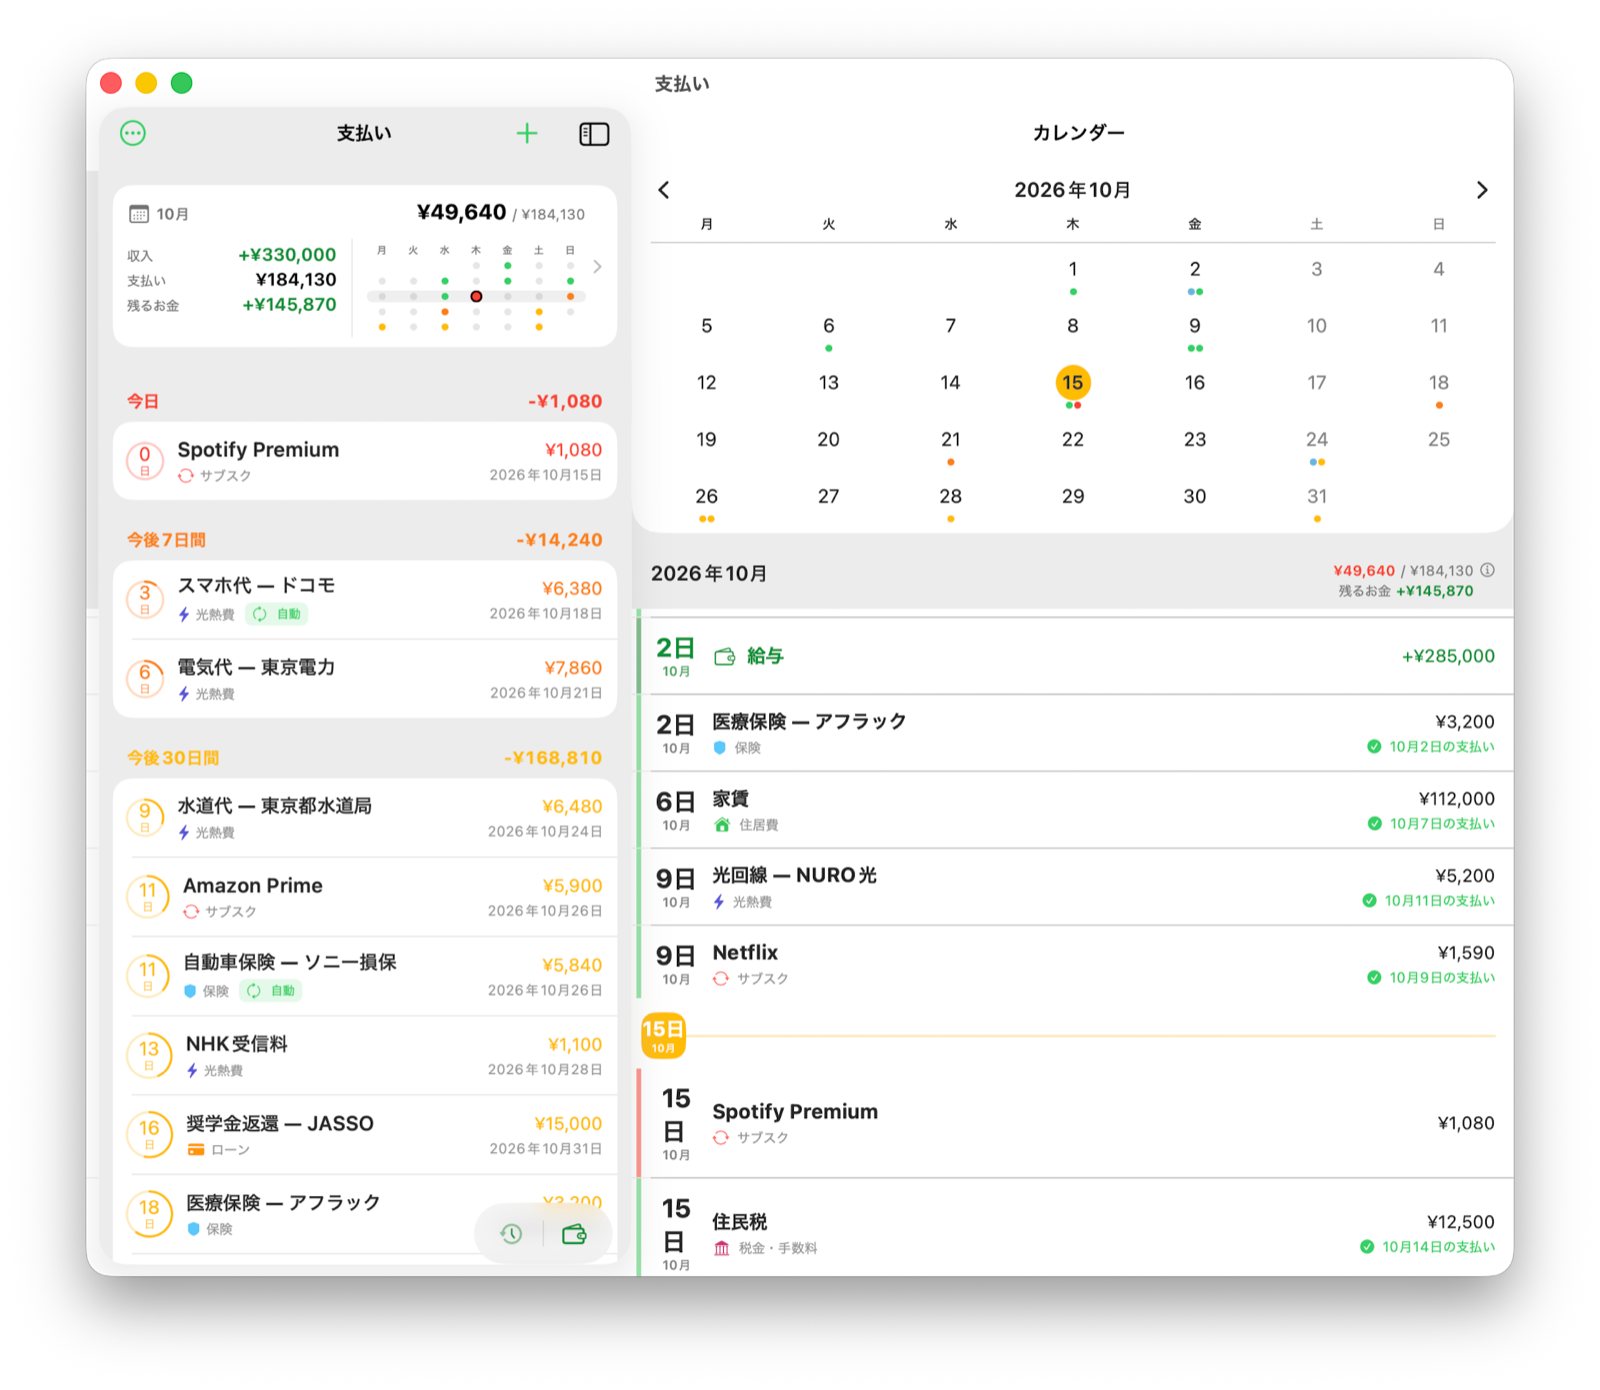Click the green check beside 10月2日の支払い

point(1374,746)
